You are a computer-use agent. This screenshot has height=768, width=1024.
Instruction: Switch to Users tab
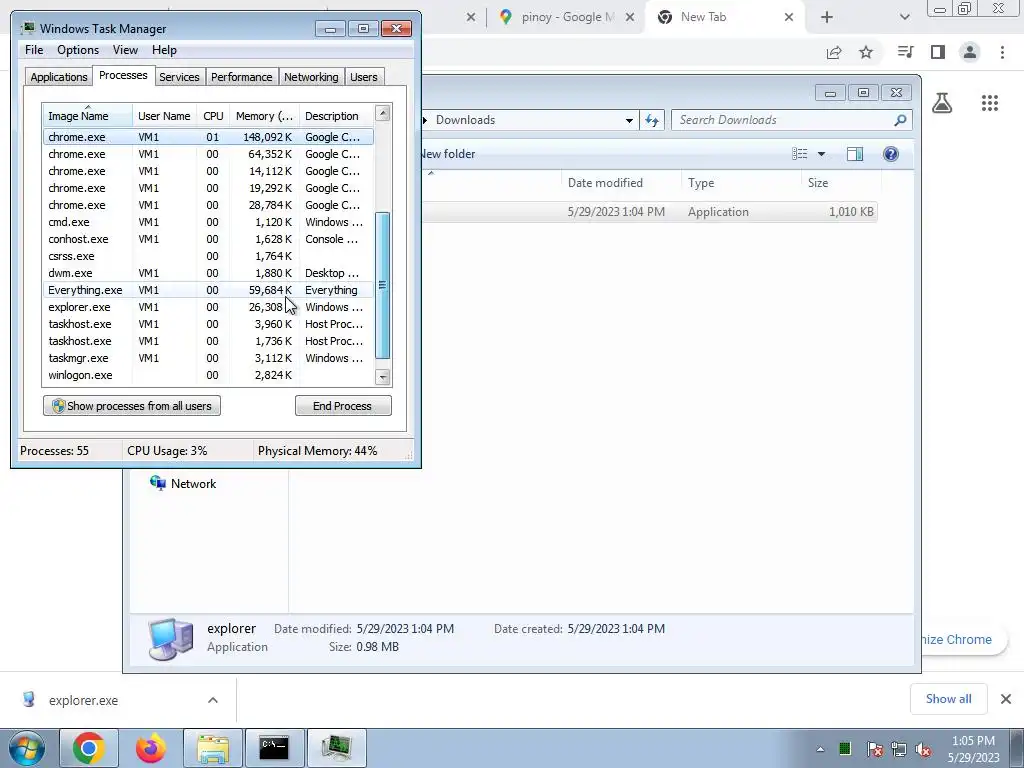364,77
